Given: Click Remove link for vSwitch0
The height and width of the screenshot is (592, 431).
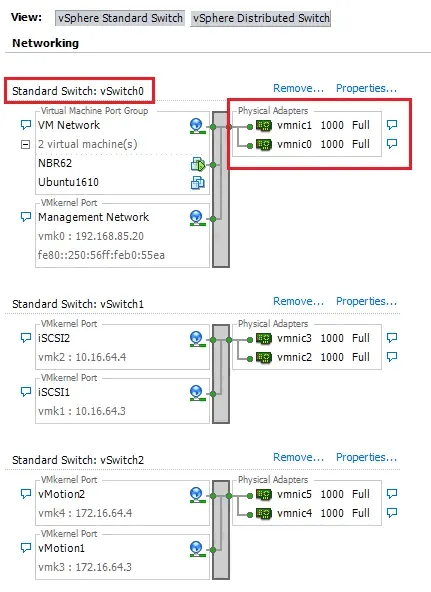Looking at the screenshot, I should 298,88.
